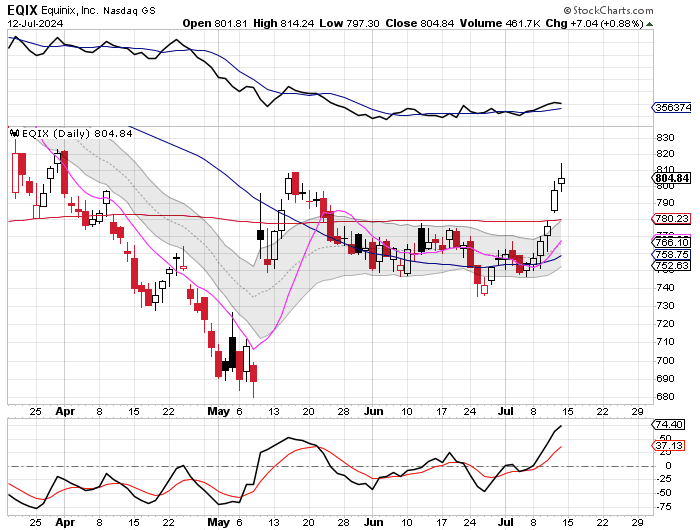Click the most recent candlestick on the chart
700x530 pixels.
pos(562,180)
